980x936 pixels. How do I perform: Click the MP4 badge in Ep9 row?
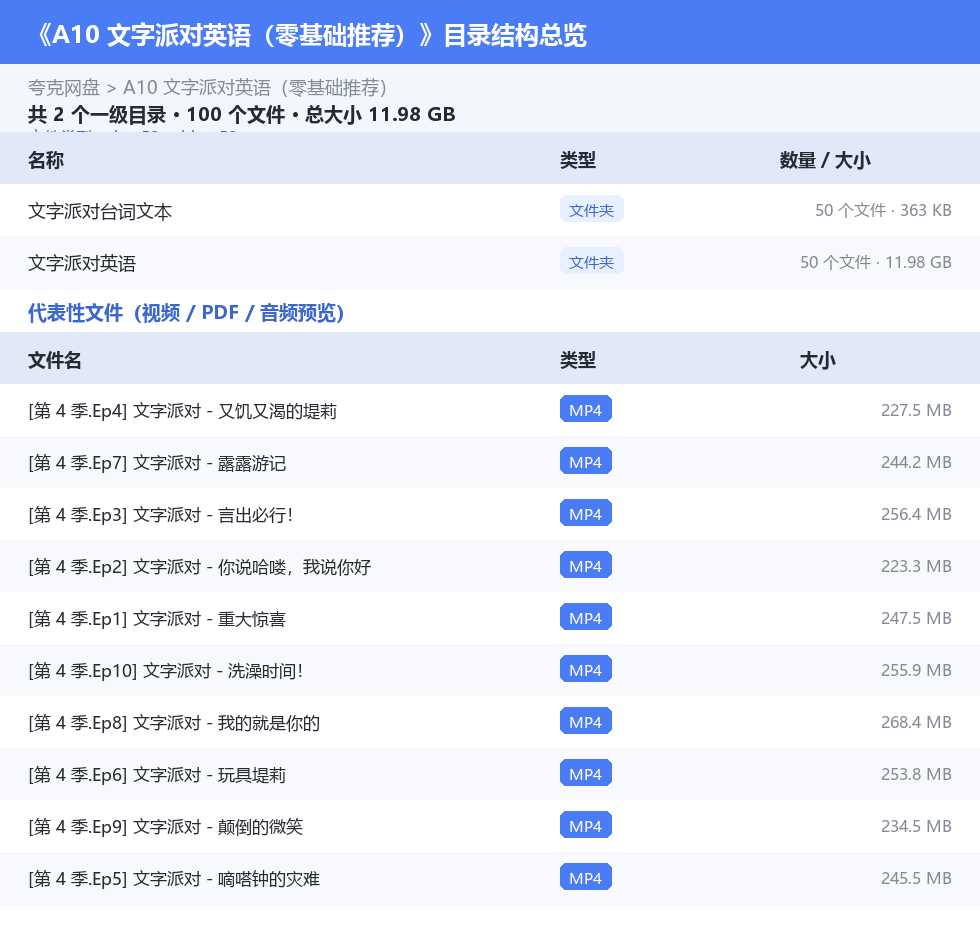[x=586, y=825]
